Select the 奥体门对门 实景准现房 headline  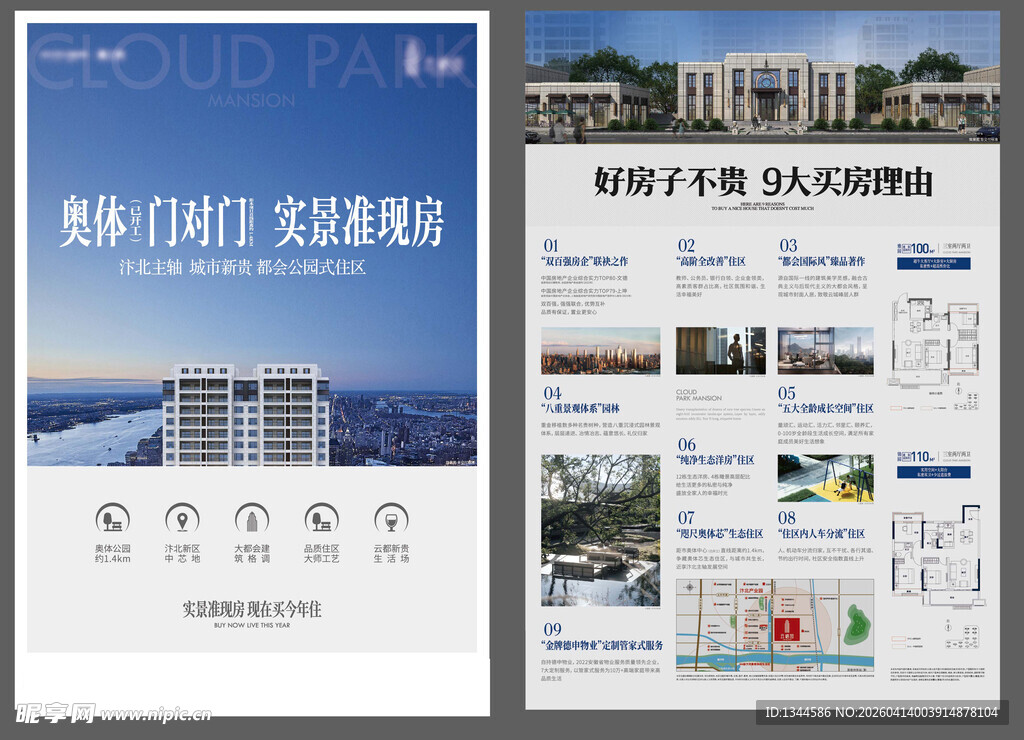251,221
